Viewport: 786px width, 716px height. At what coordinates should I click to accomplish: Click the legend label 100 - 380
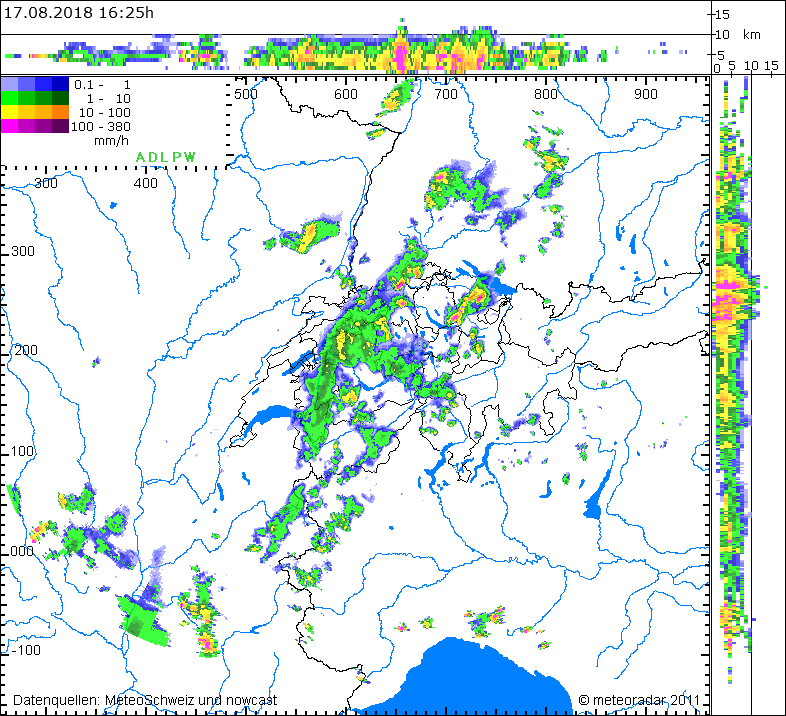coord(101,126)
